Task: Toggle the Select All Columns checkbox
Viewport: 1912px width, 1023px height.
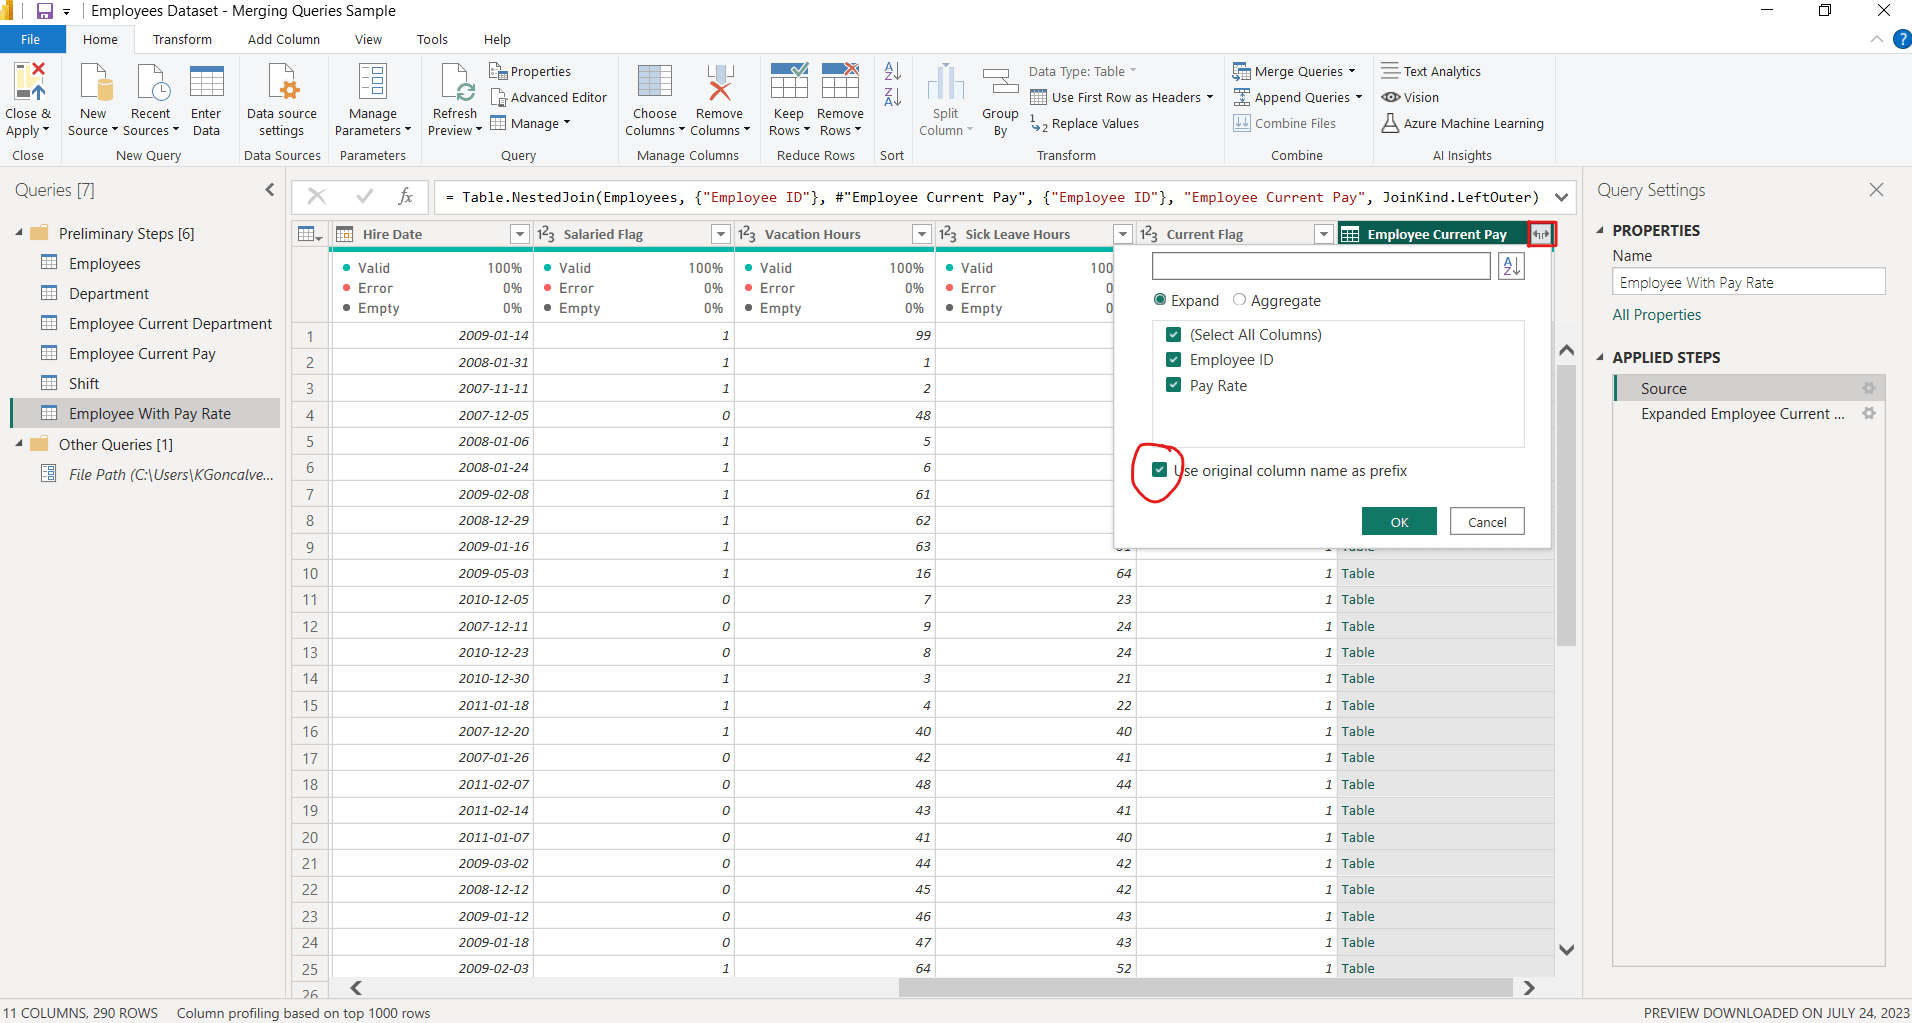Action: [1174, 334]
